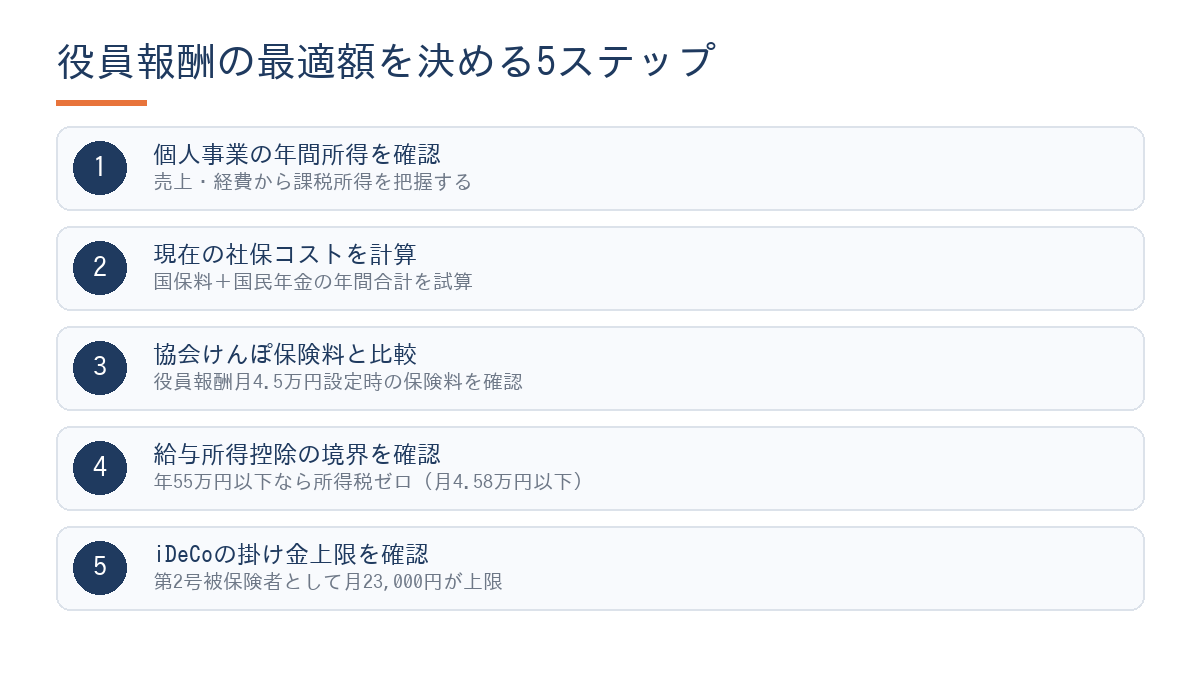The height and width of the screenshot is (700, 1200).
Task: Select subtitle 役員報酬月4.5万円設定時の保険料を確認
Action: click(338, 382)
